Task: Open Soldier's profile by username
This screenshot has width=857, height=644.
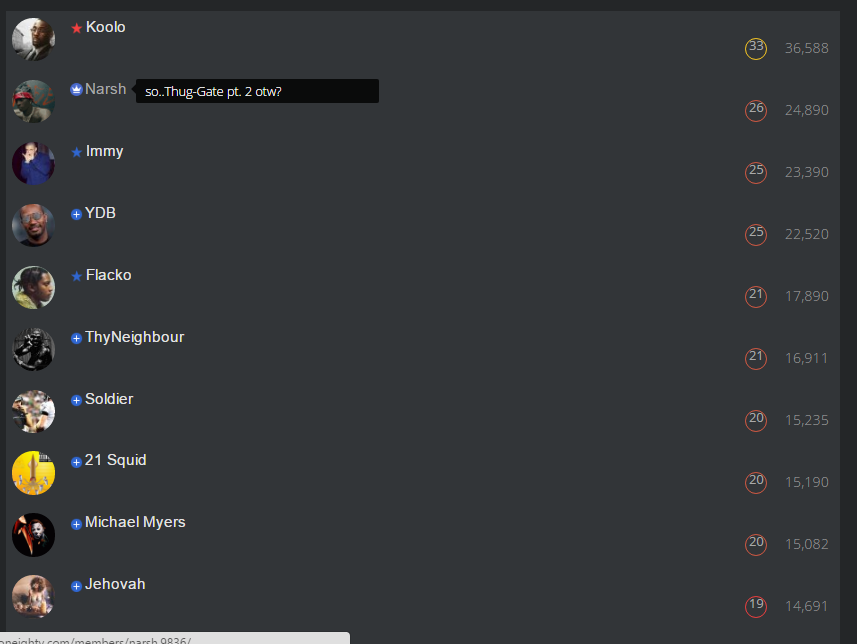Action: [109, 399]
